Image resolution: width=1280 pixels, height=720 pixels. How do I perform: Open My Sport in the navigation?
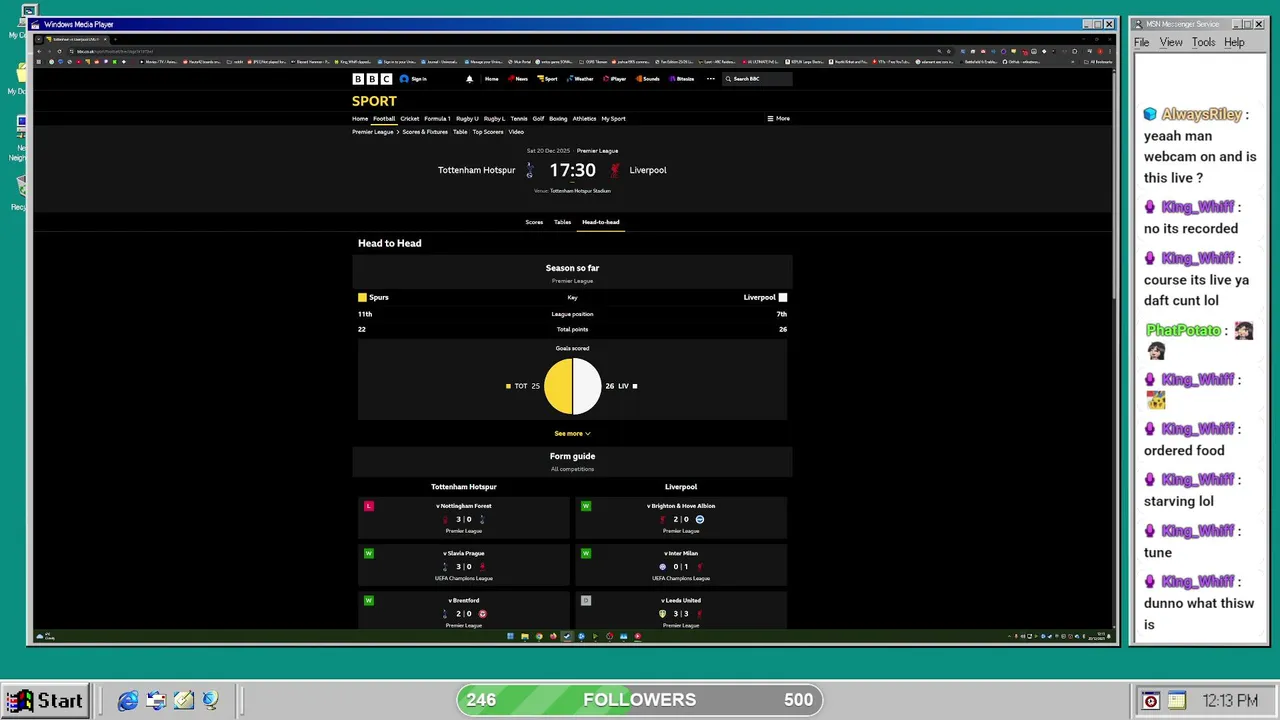(x=613, y=119)
